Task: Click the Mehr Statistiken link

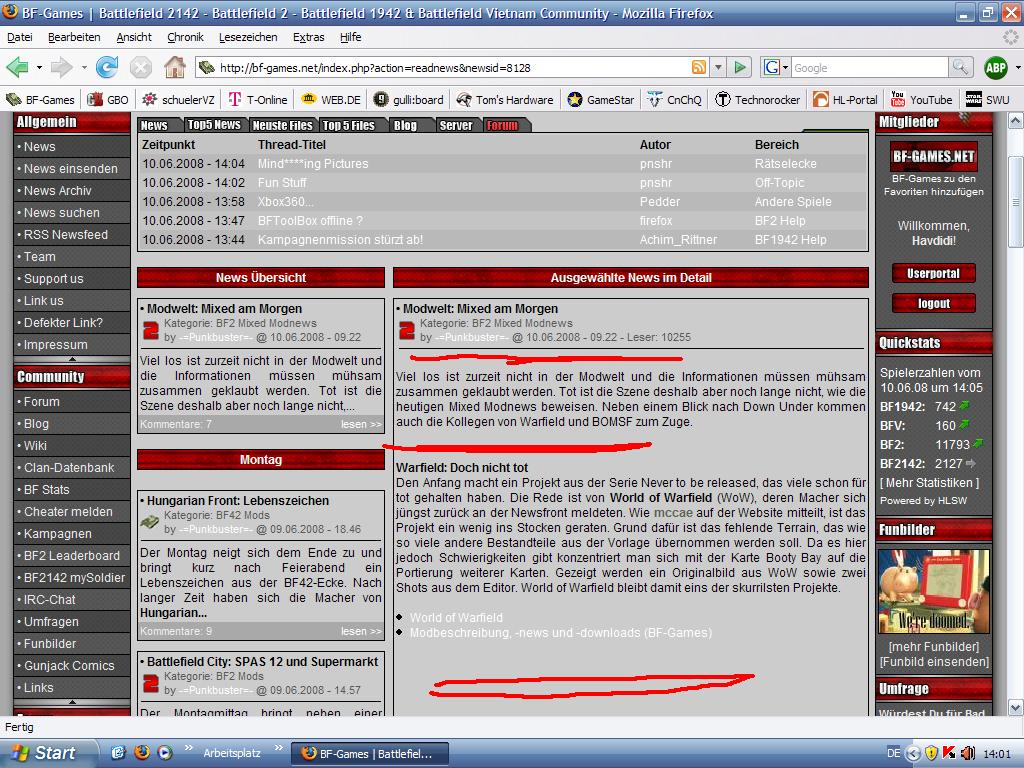Action: [x=929, y=483]
